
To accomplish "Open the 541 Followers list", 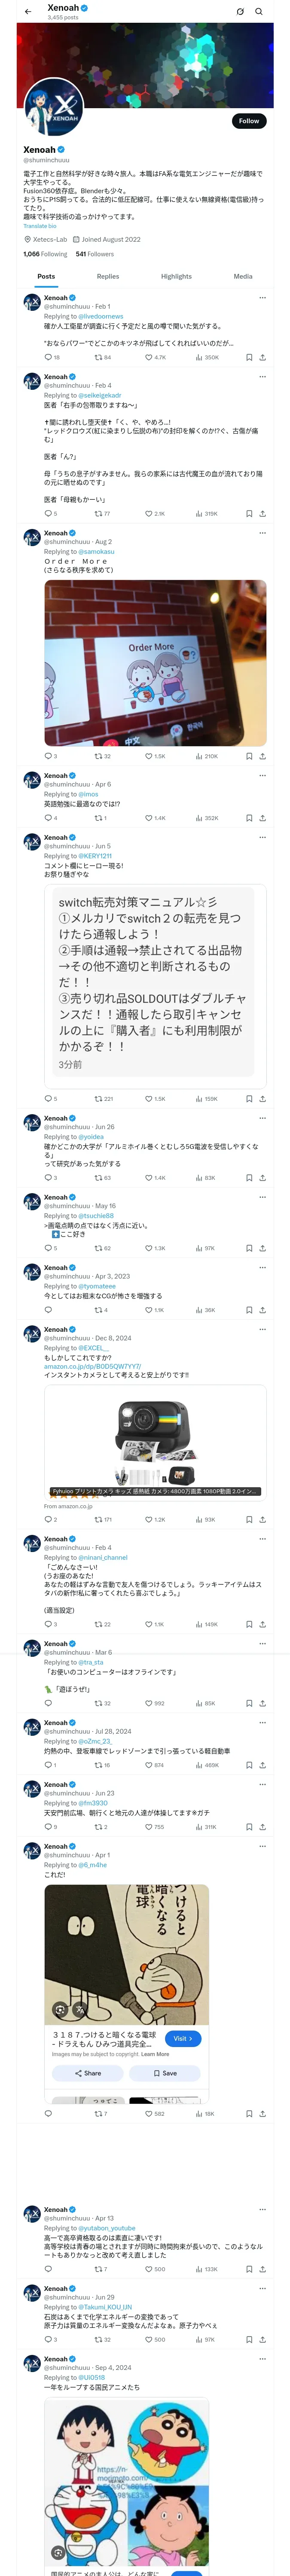I will click(x=95, y=254).
